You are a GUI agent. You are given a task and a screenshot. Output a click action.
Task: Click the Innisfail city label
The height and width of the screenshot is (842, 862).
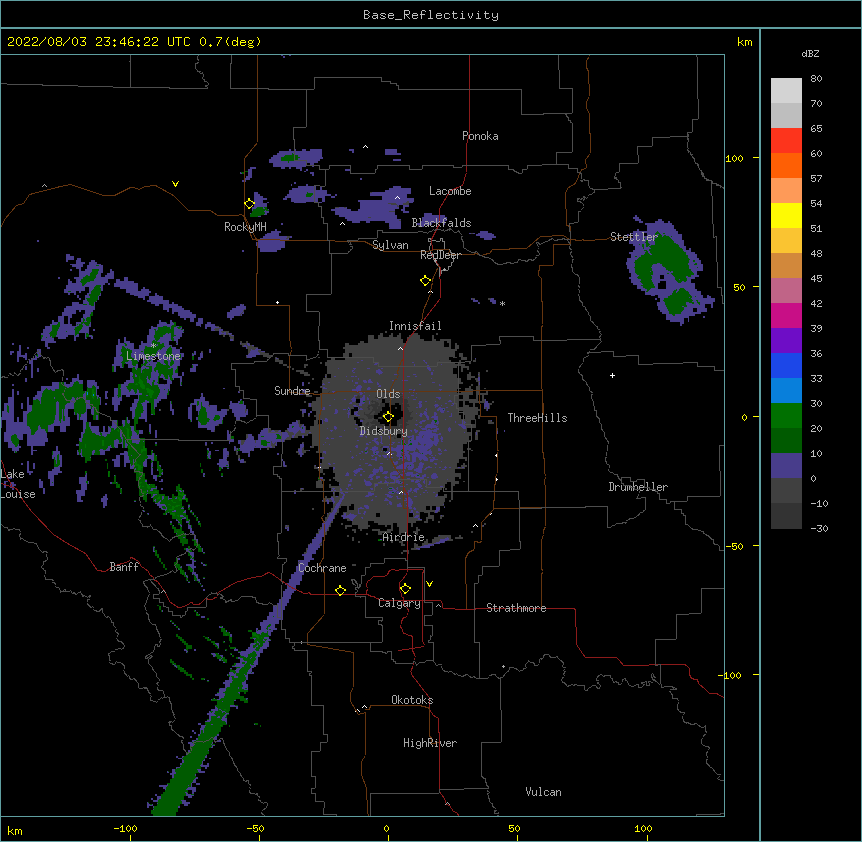tap(415, 326)
